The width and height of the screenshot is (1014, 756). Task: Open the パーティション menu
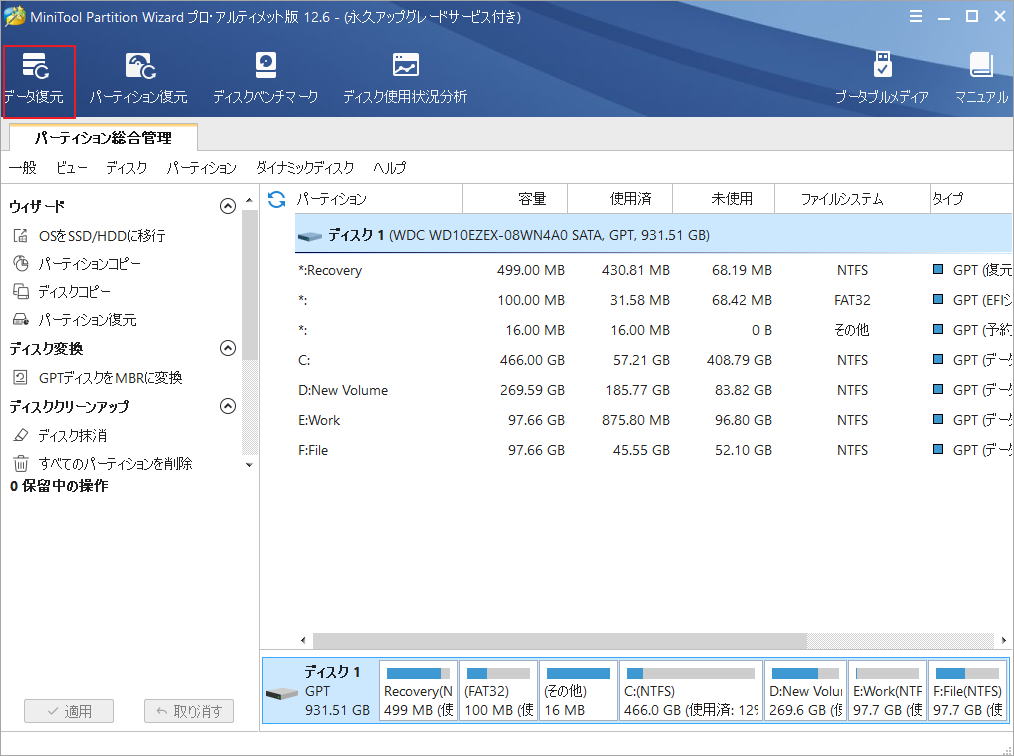tap(201, 168)
